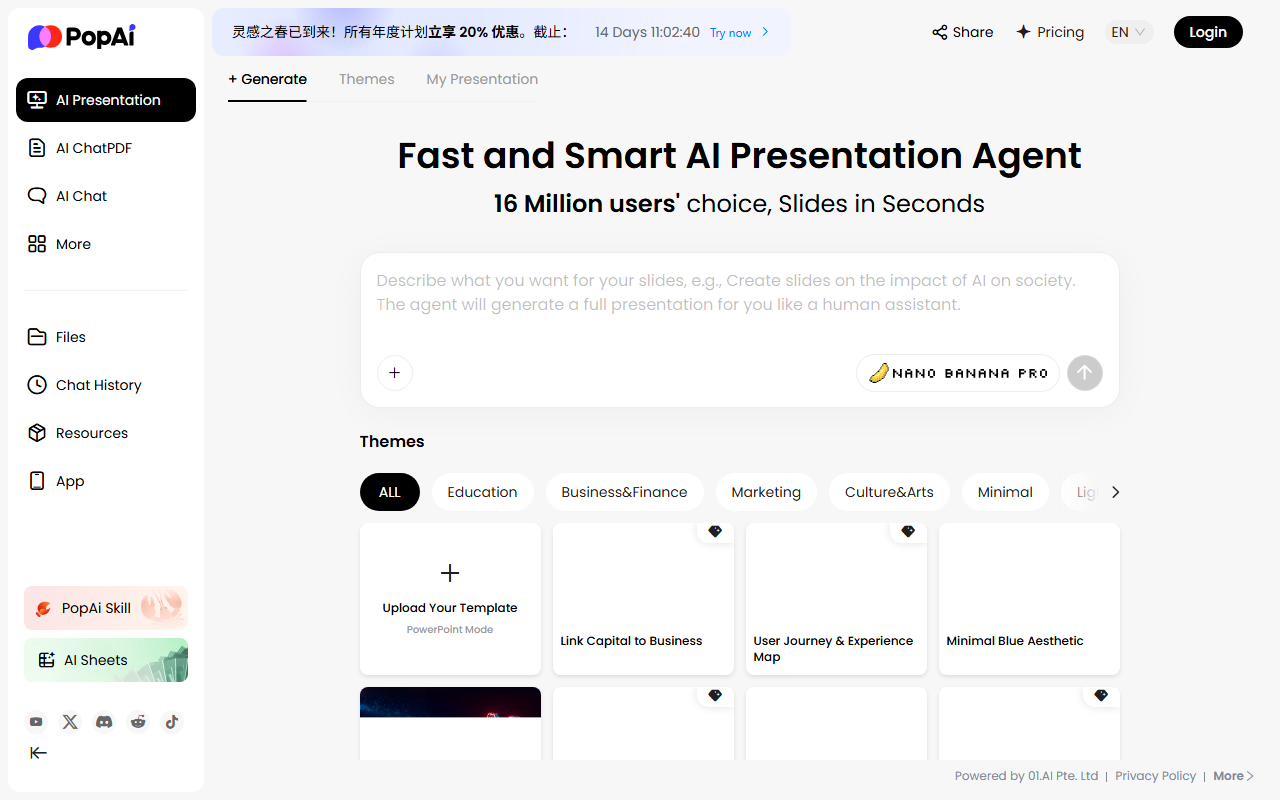Click the Share icon in header

(940, 32)
